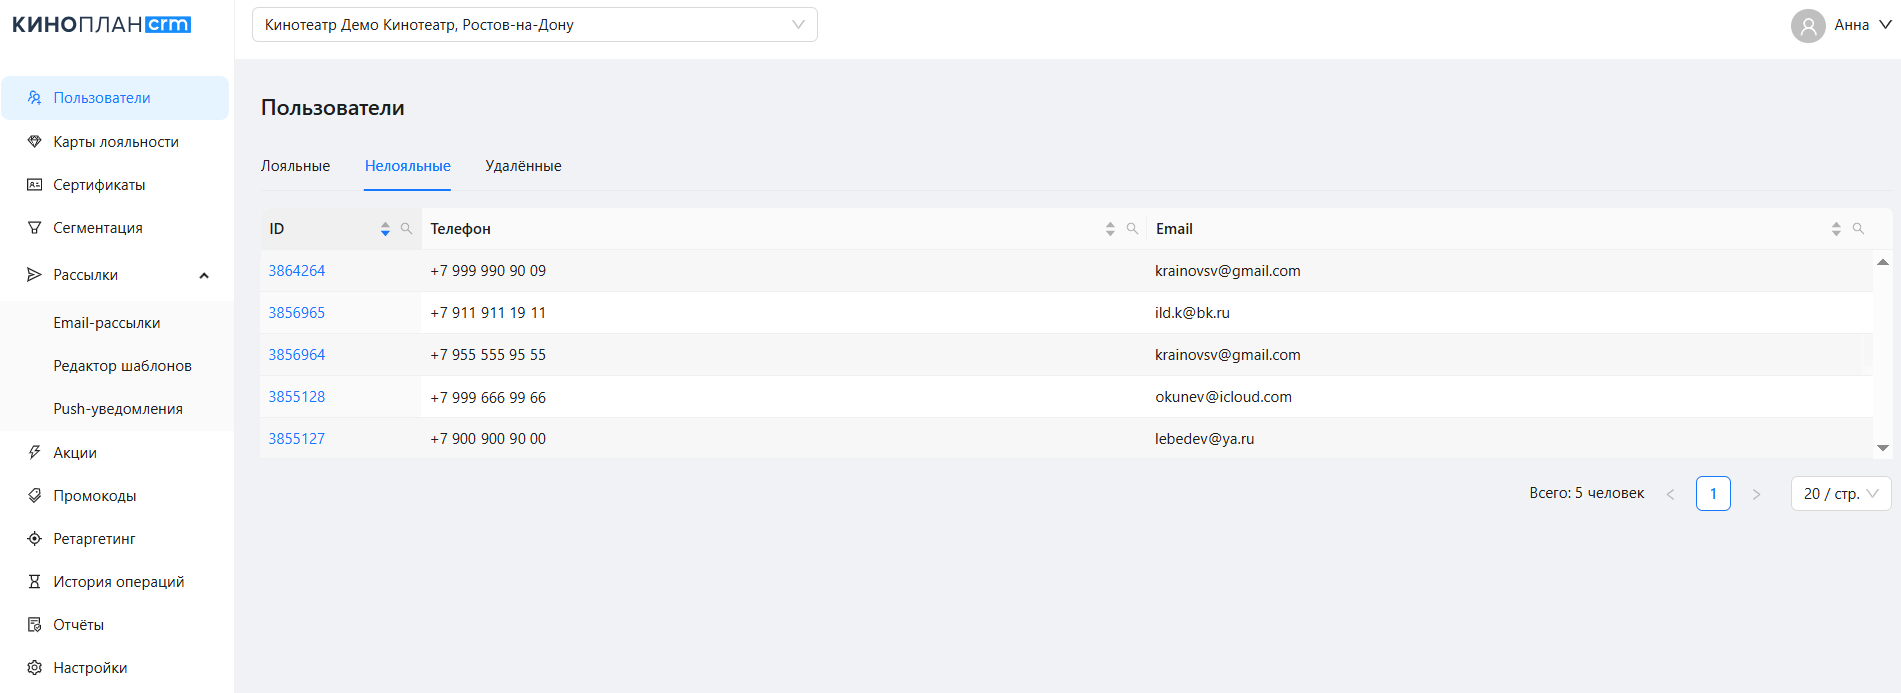The width and height of the screenshot is (1901, 693).
Task: Switch to the Лояльные tab
Action: point(295,166)
